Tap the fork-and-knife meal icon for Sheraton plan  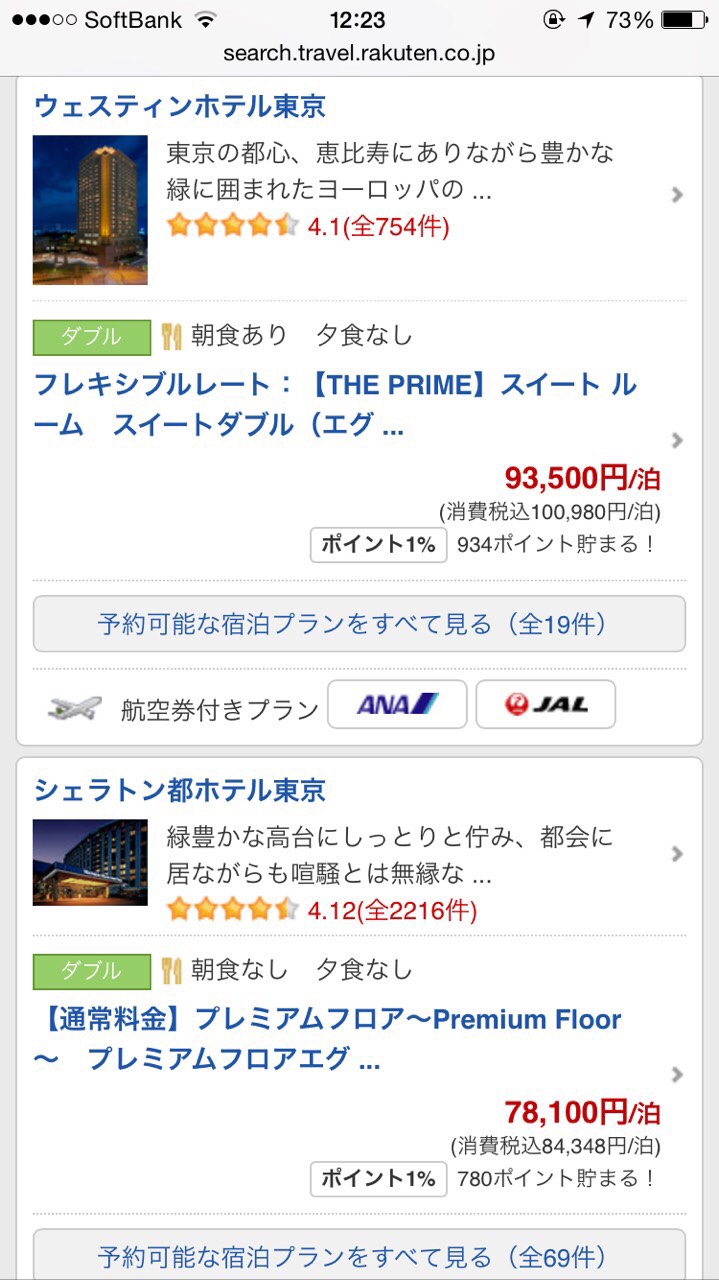tap(171, 970)
